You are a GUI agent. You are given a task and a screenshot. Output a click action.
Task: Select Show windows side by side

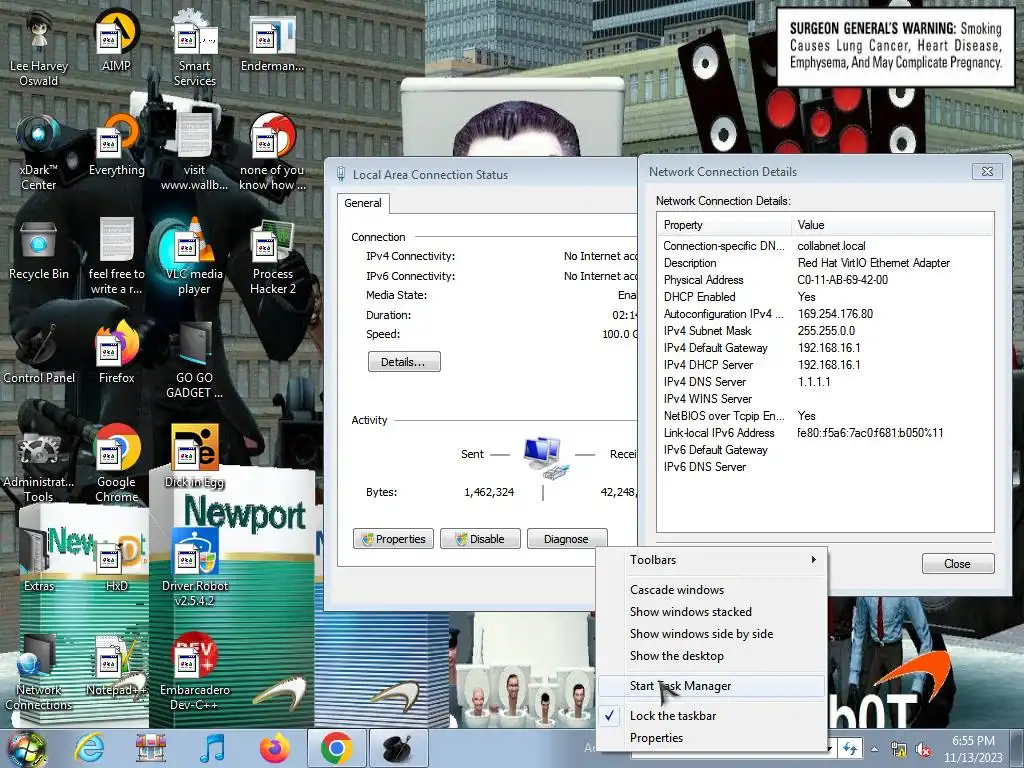(x=711, y=633)
